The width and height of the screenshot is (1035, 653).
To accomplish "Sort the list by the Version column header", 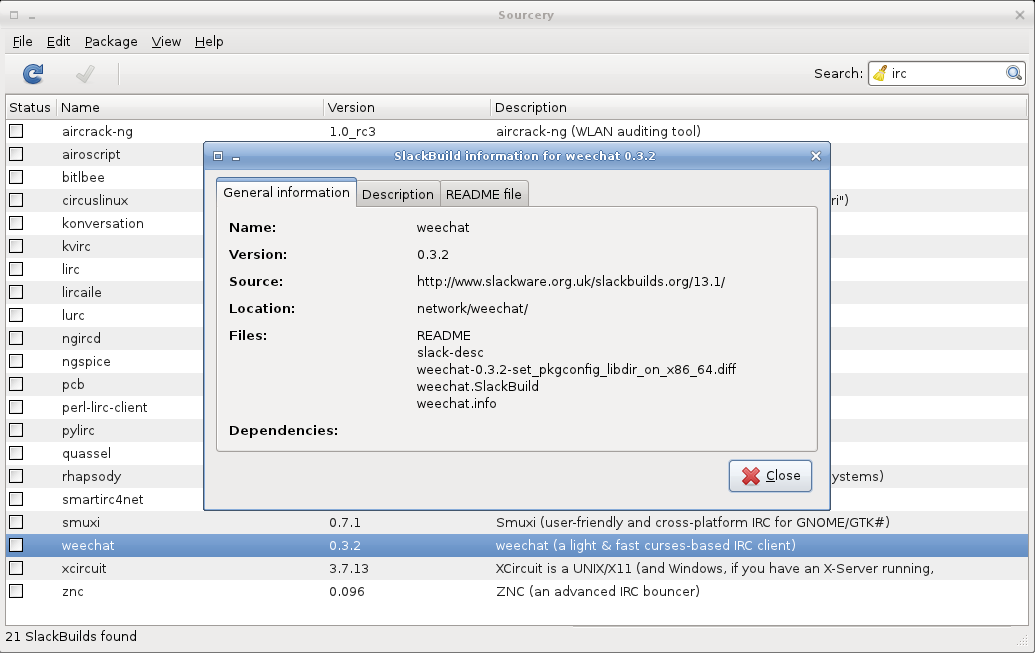I will pos(407,108).
